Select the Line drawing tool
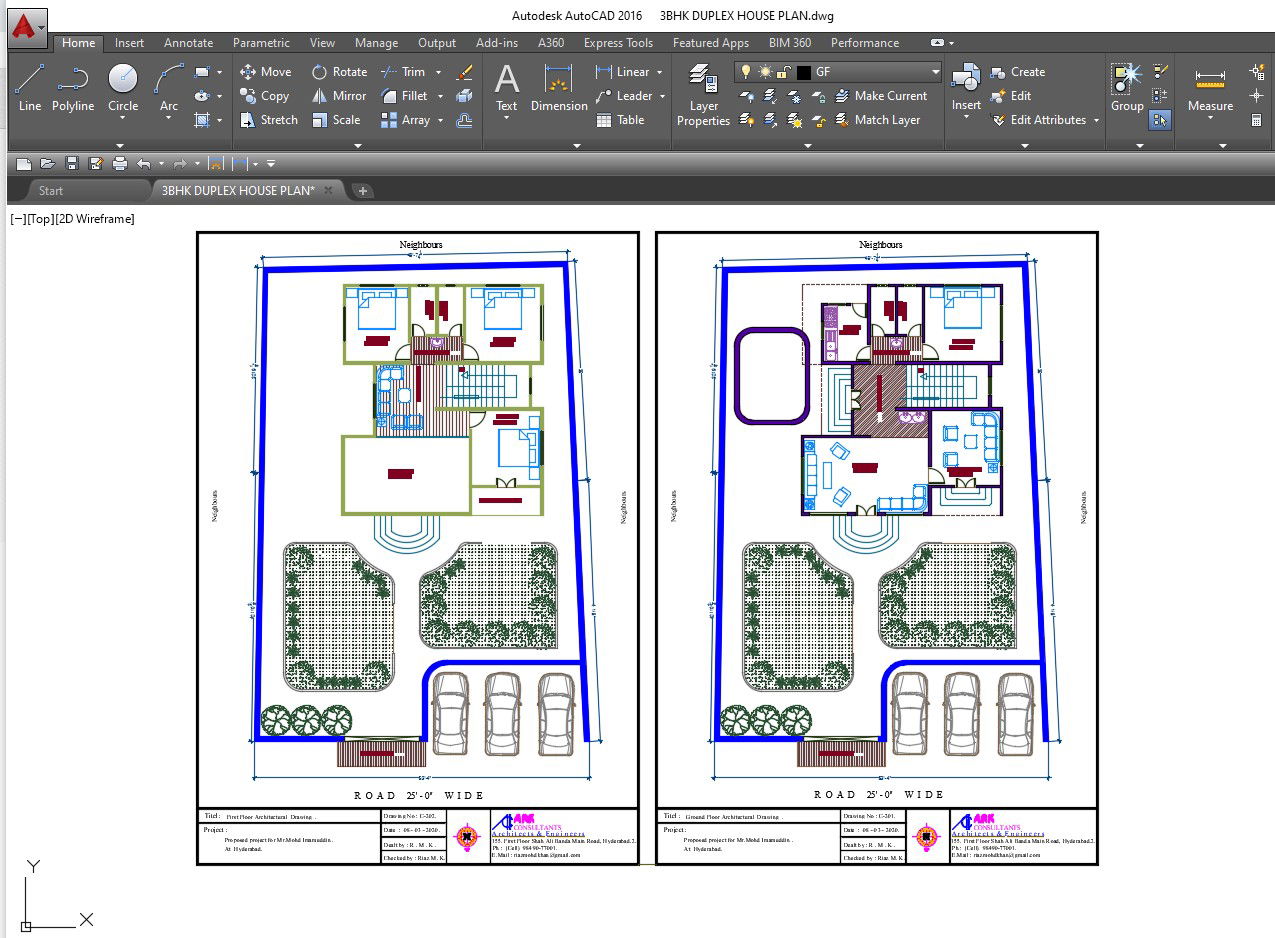The height and width of the screenshot is (938, 1275). click(29, 86)
